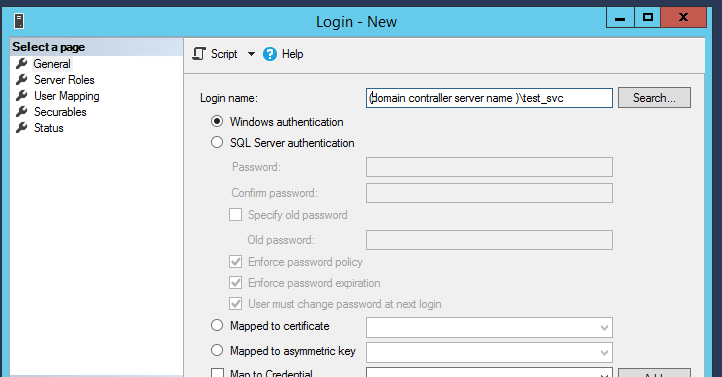Select Mapped to certificate radio button
The width and height of the screenshot is (722, 377).
tap(217, 325)
